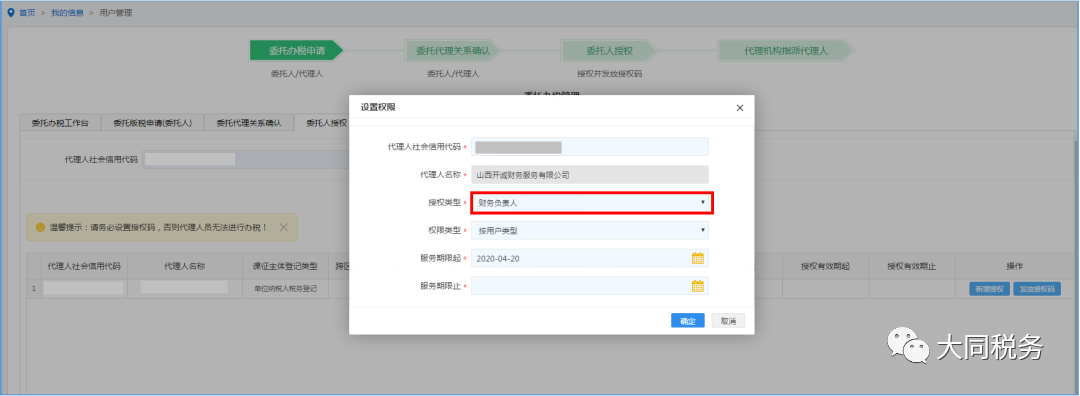Close the 设置权限 dialog with X
This screenshot has height=396, width=1080.
pyautogui.click(x=740, y=108)
